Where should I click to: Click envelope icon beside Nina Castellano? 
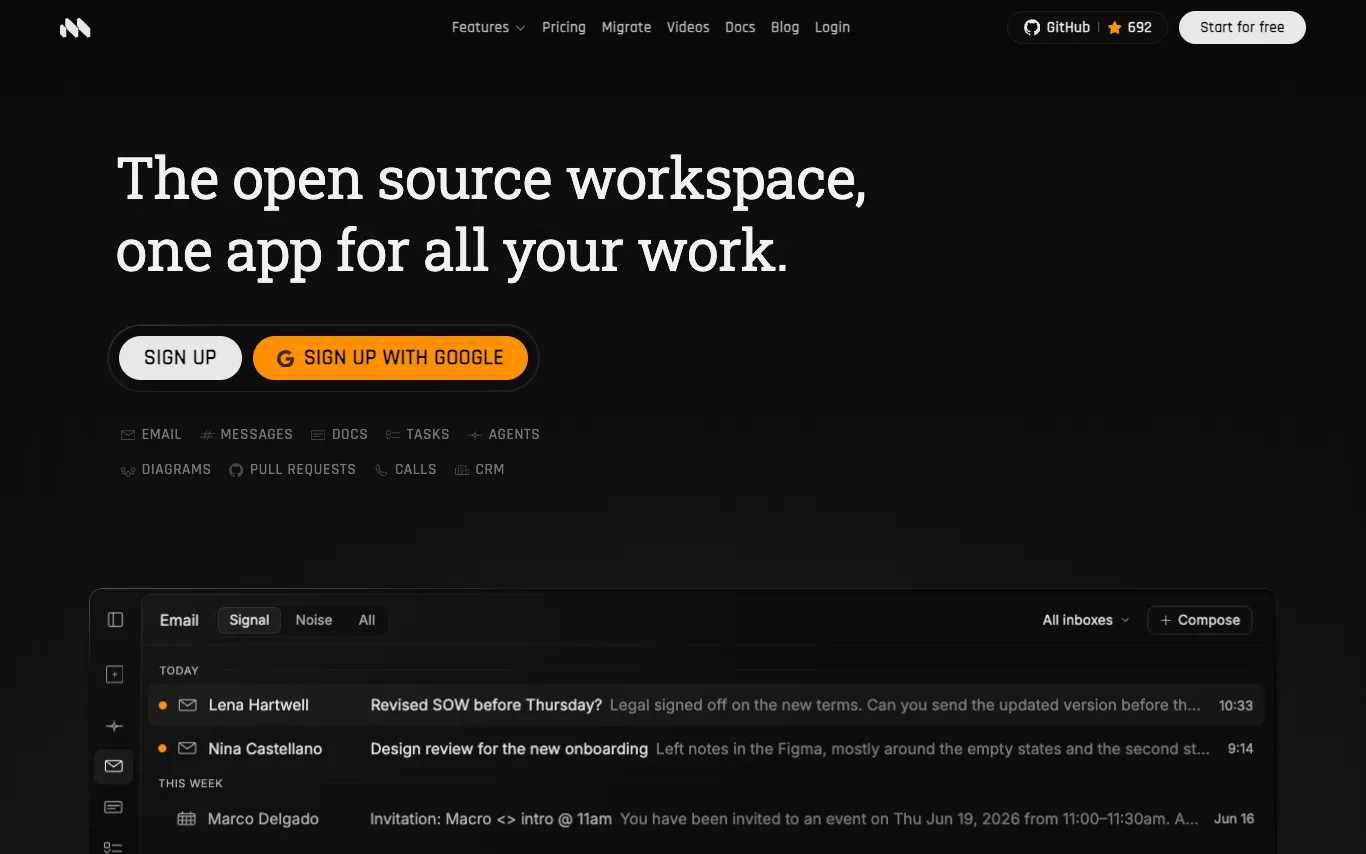[187, 749]
